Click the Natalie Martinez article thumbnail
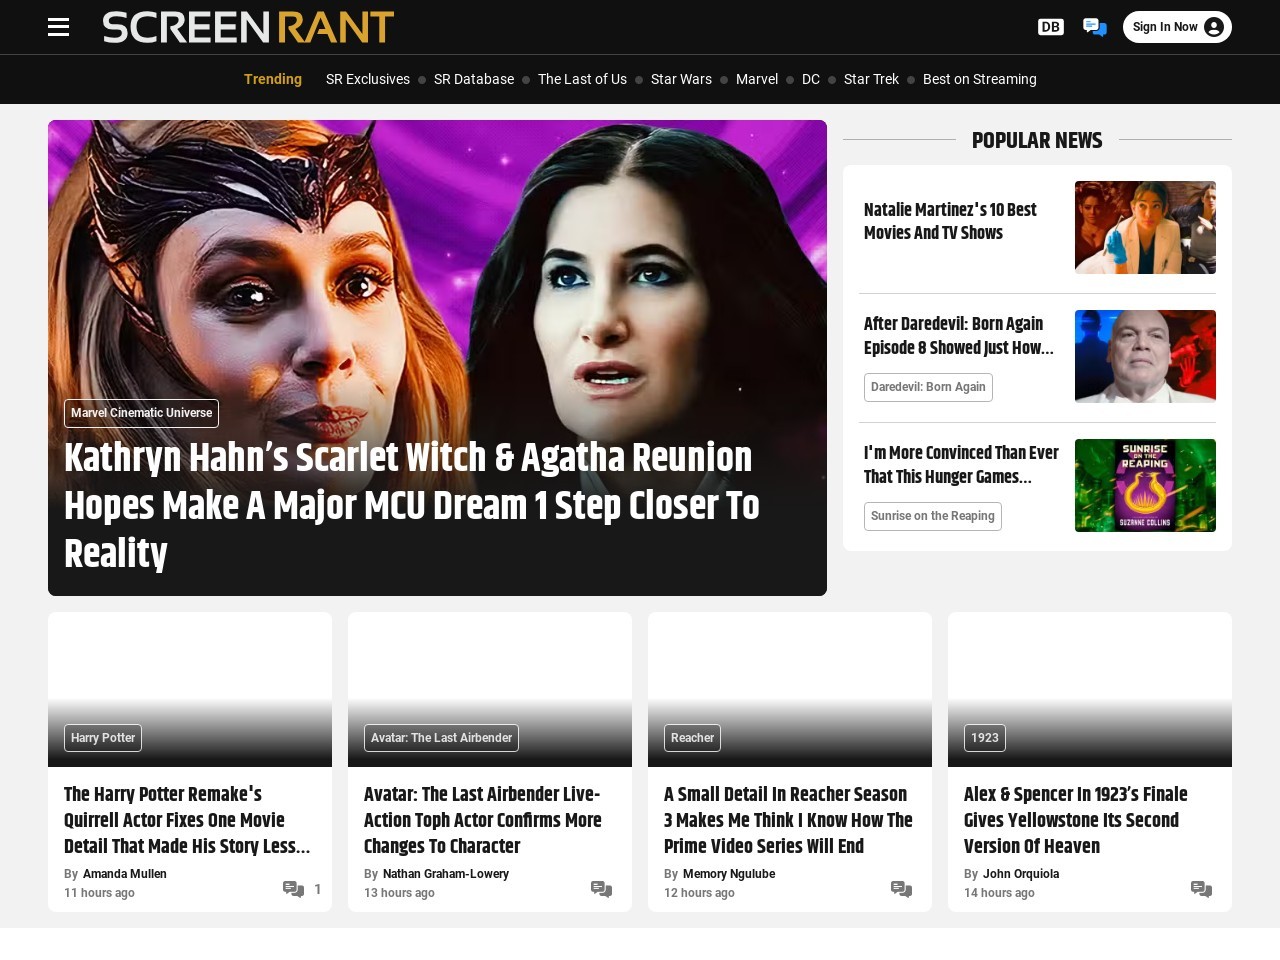 click(1145, 227)
